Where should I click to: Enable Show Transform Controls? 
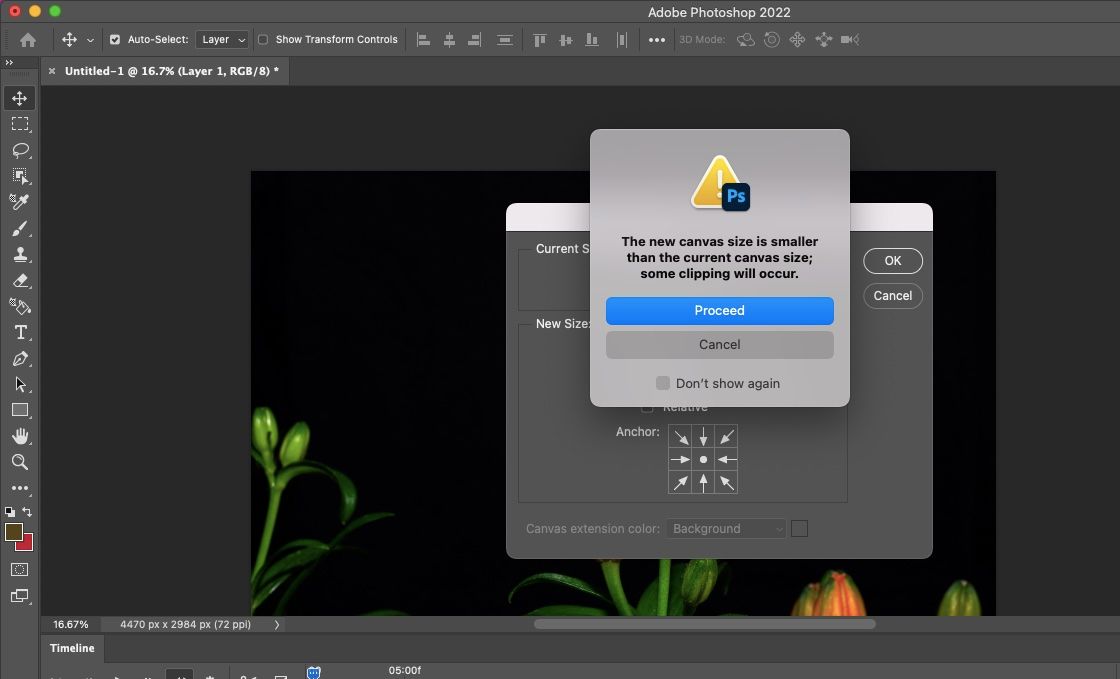263,40
